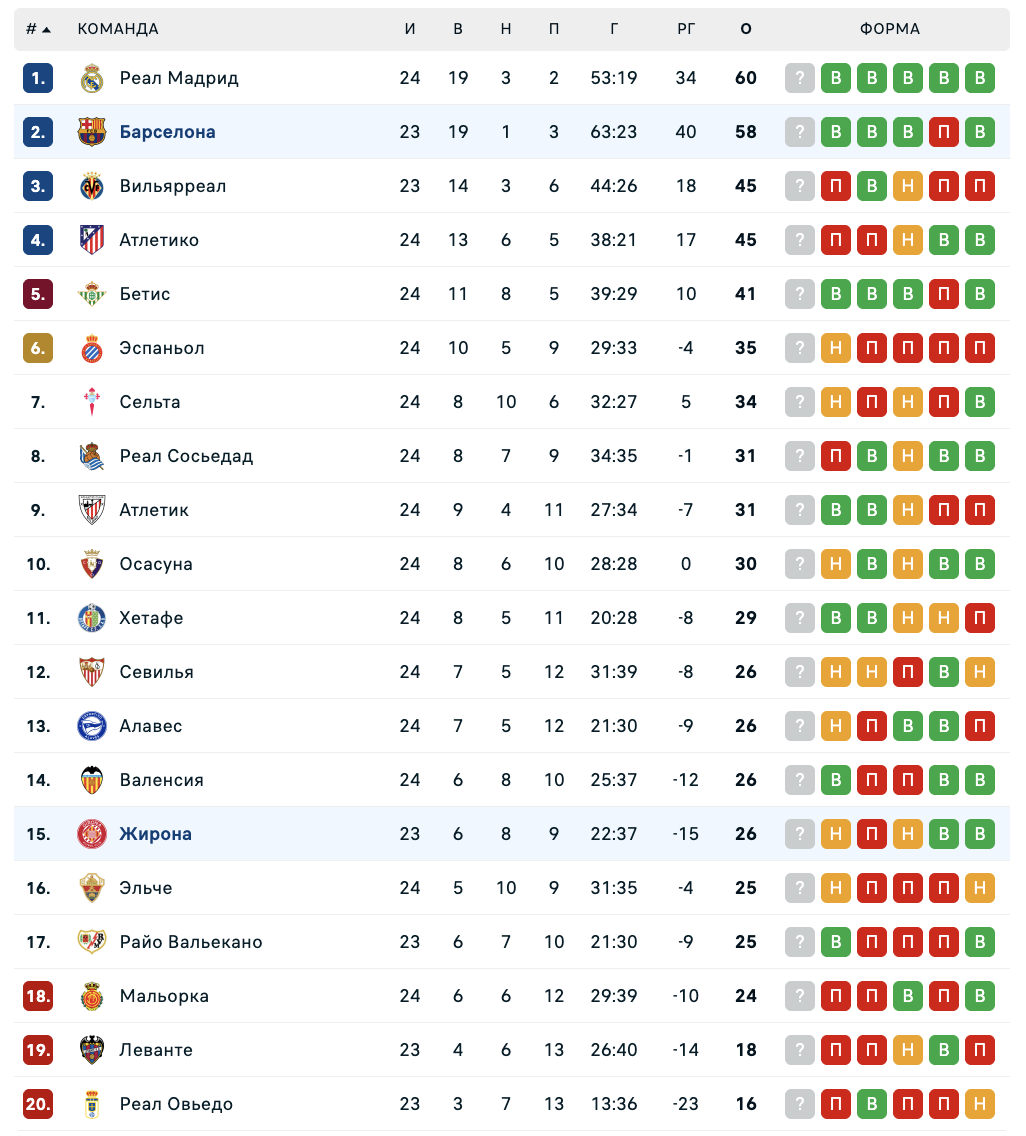1026x1136 pixels.
Task: Sort table by the # rank arrow
Action: (39, 29)
